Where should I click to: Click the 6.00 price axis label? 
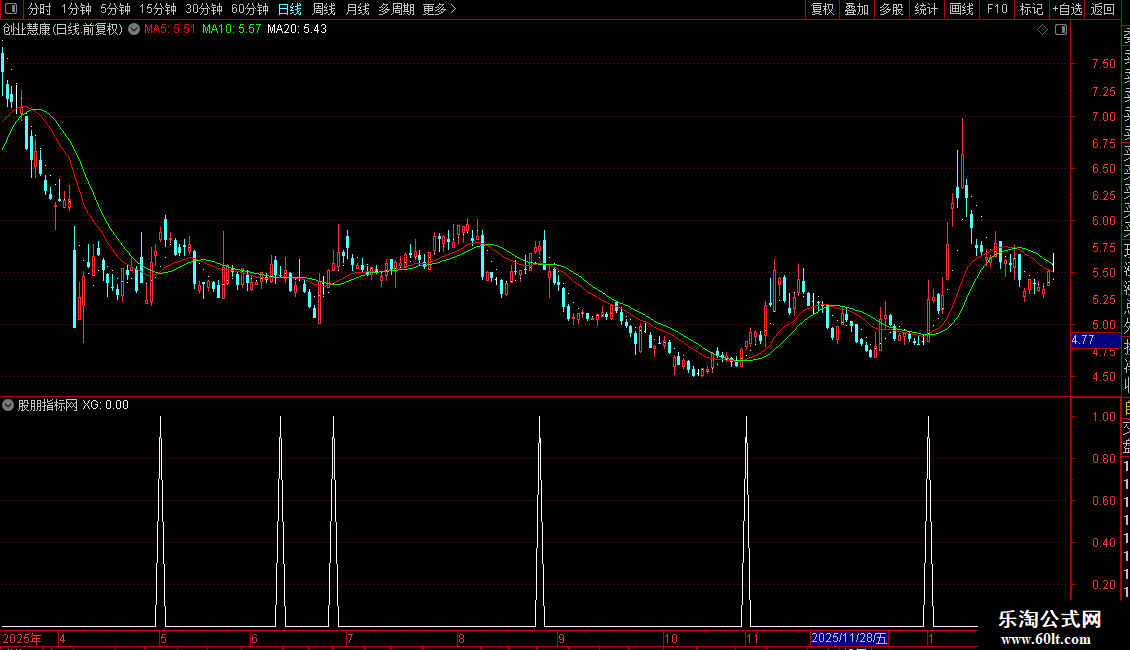pos(1103,221)
